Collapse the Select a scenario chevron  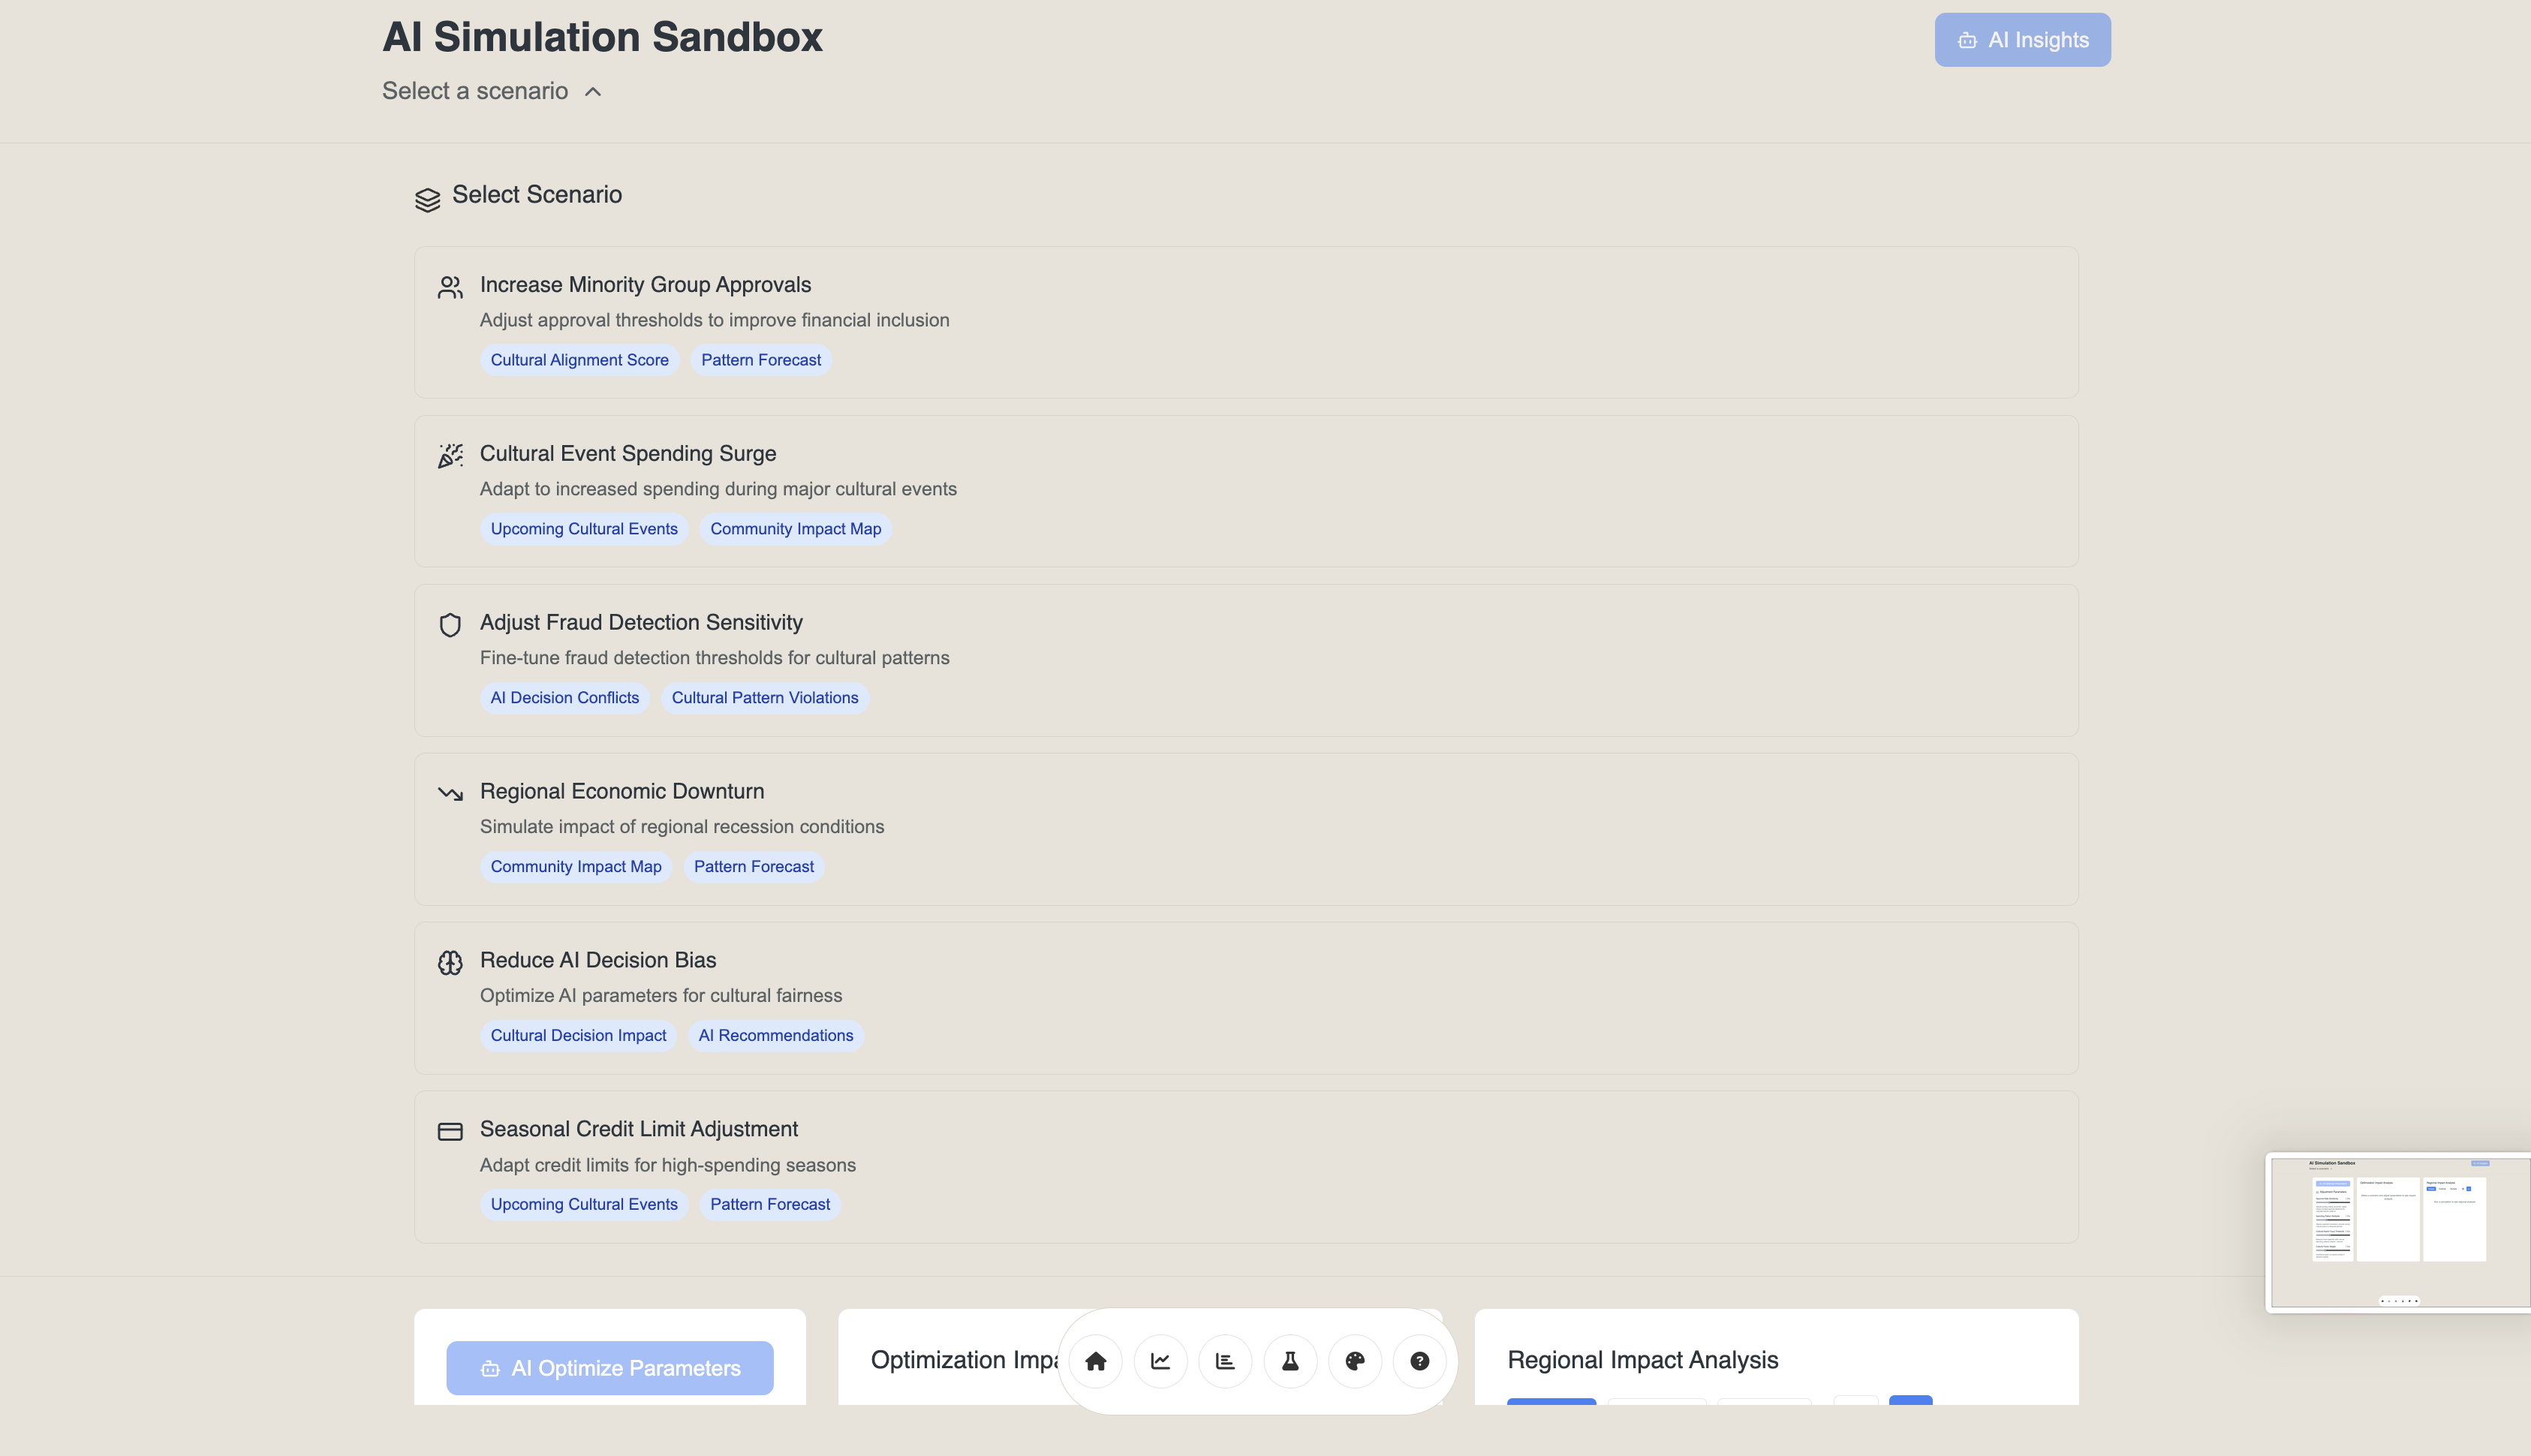point(593,92)
